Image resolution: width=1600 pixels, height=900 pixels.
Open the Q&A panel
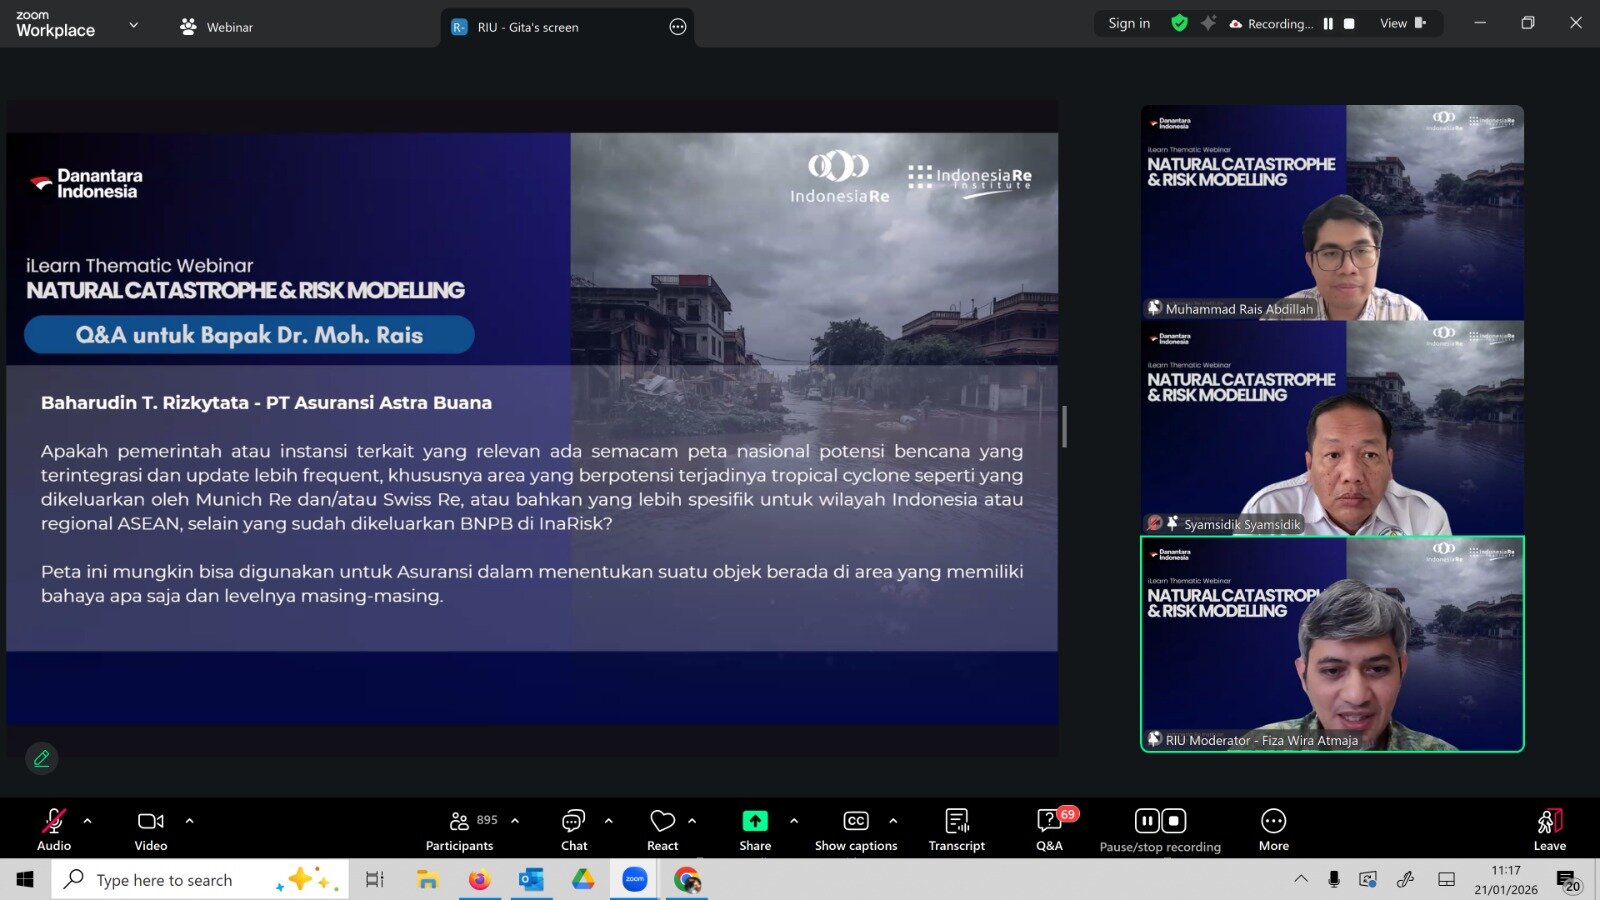[1049, 829]
